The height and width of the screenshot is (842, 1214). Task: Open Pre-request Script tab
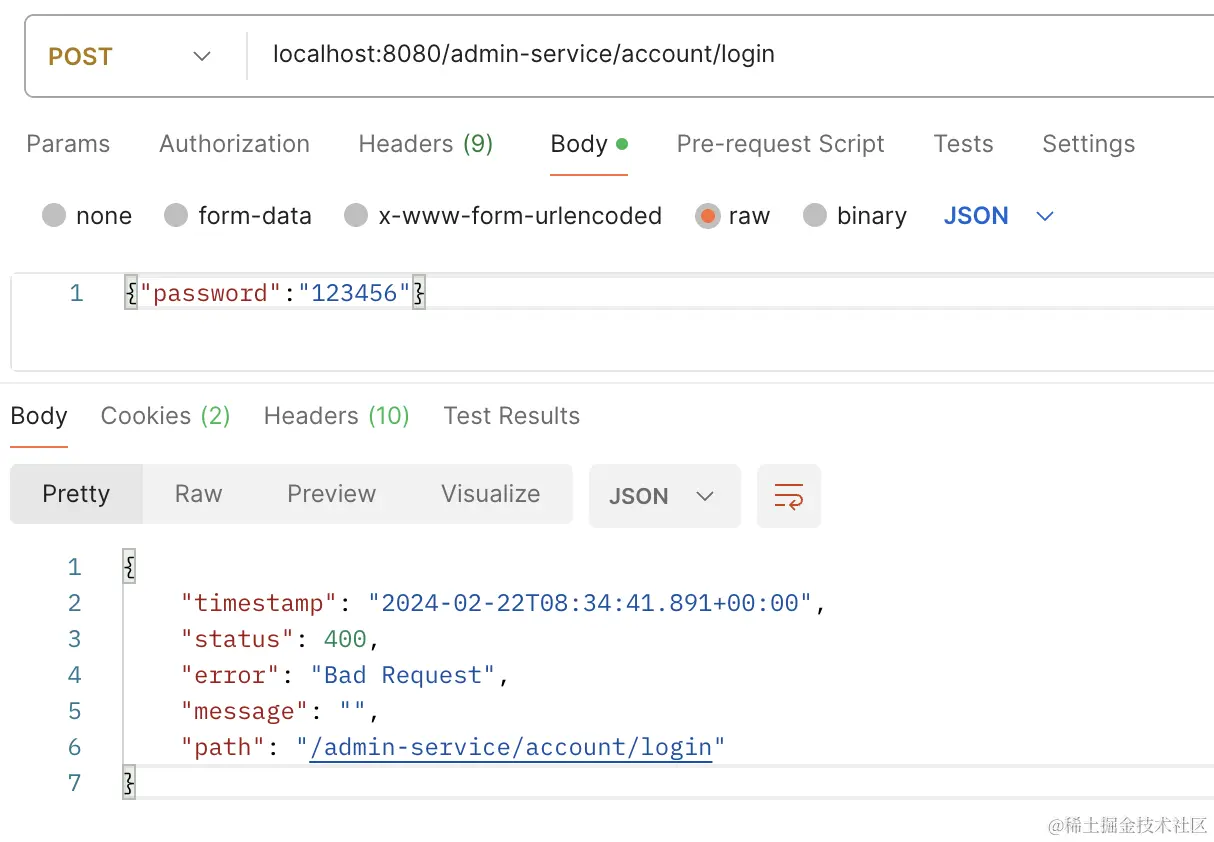(x=780, y=144)
